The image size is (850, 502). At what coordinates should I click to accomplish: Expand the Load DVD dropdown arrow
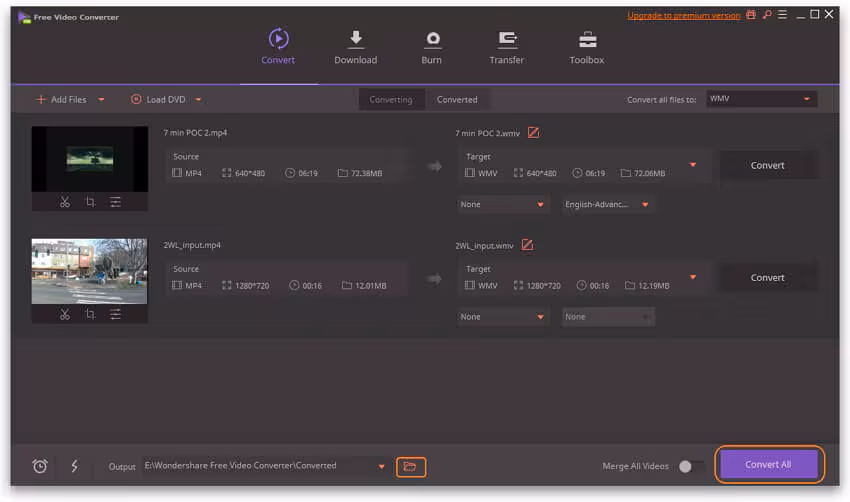198,100
